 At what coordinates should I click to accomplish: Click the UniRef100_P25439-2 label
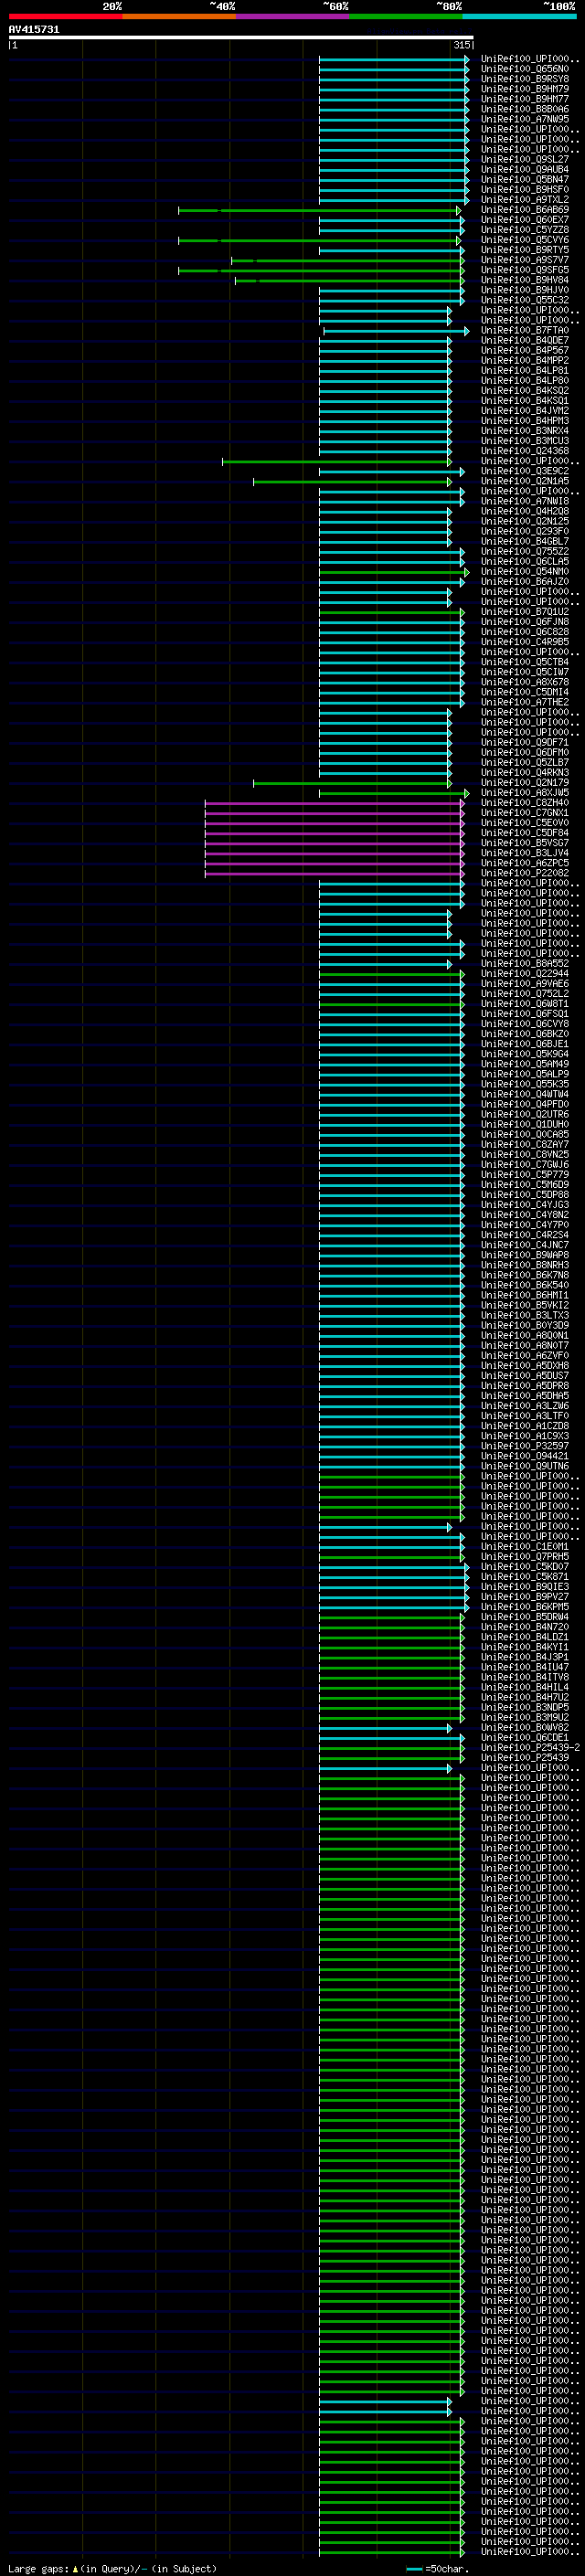[530, 1747]
